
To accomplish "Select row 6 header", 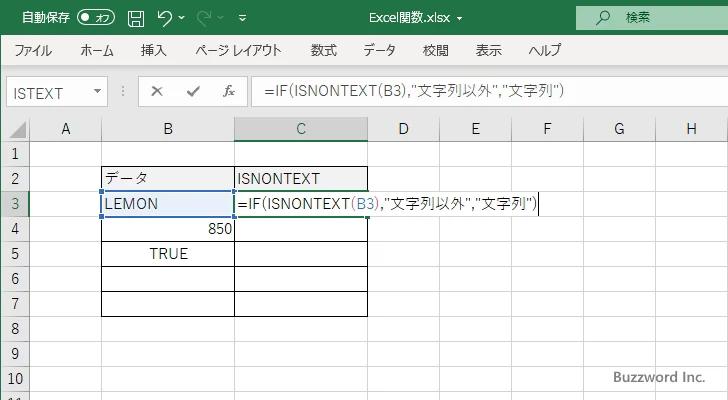I will [15, 279].
